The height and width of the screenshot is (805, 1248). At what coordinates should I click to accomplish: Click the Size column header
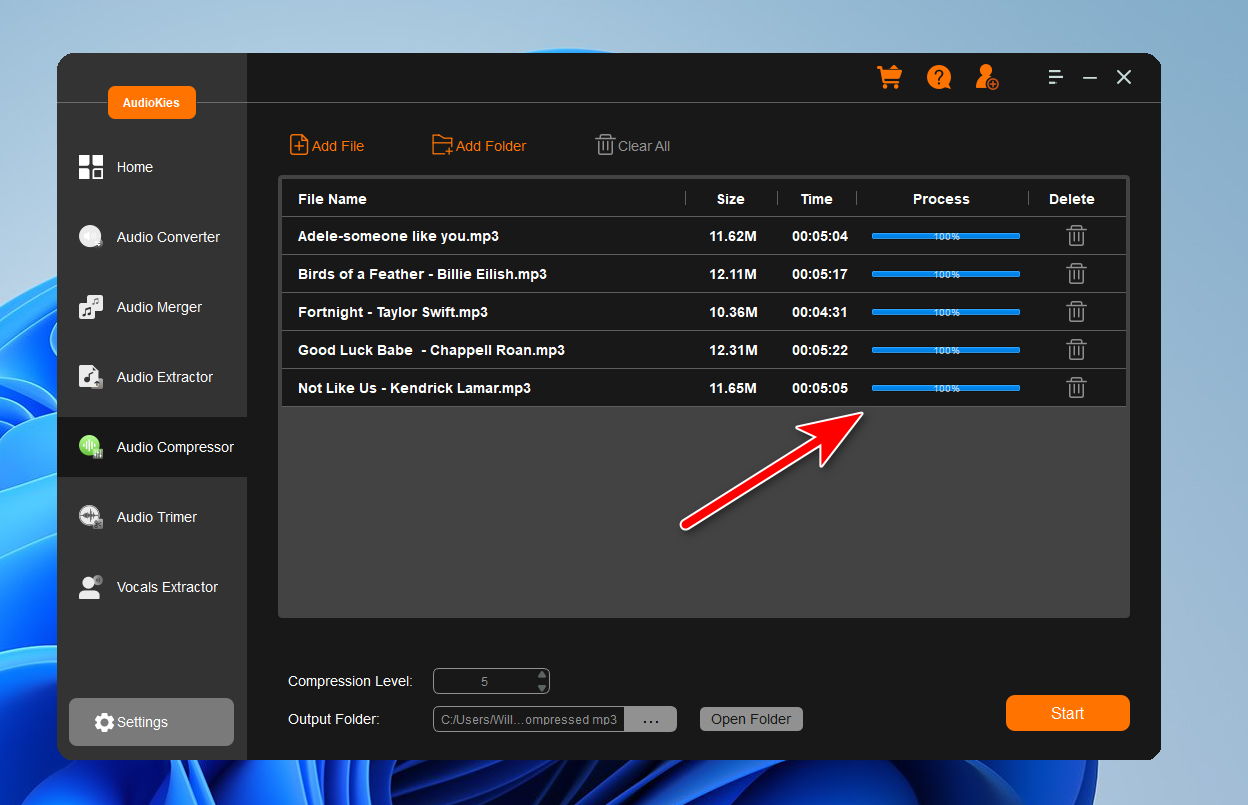[731, 199]
